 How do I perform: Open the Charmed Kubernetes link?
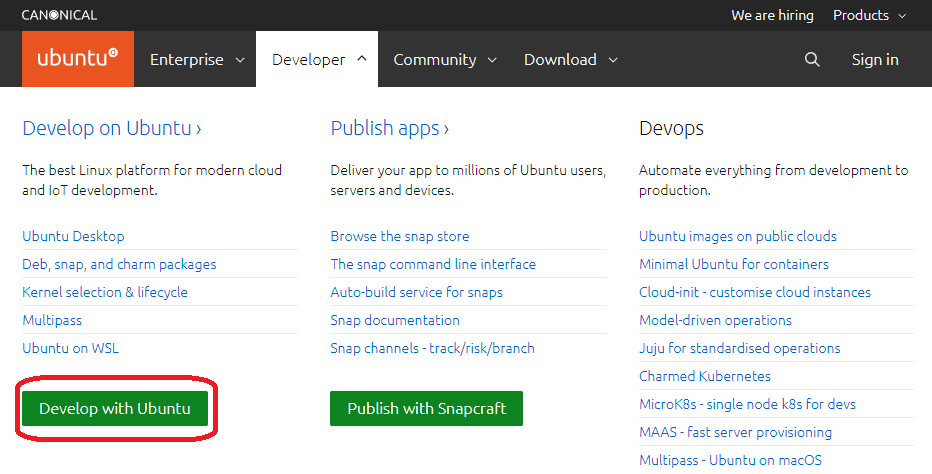[704, 376]
